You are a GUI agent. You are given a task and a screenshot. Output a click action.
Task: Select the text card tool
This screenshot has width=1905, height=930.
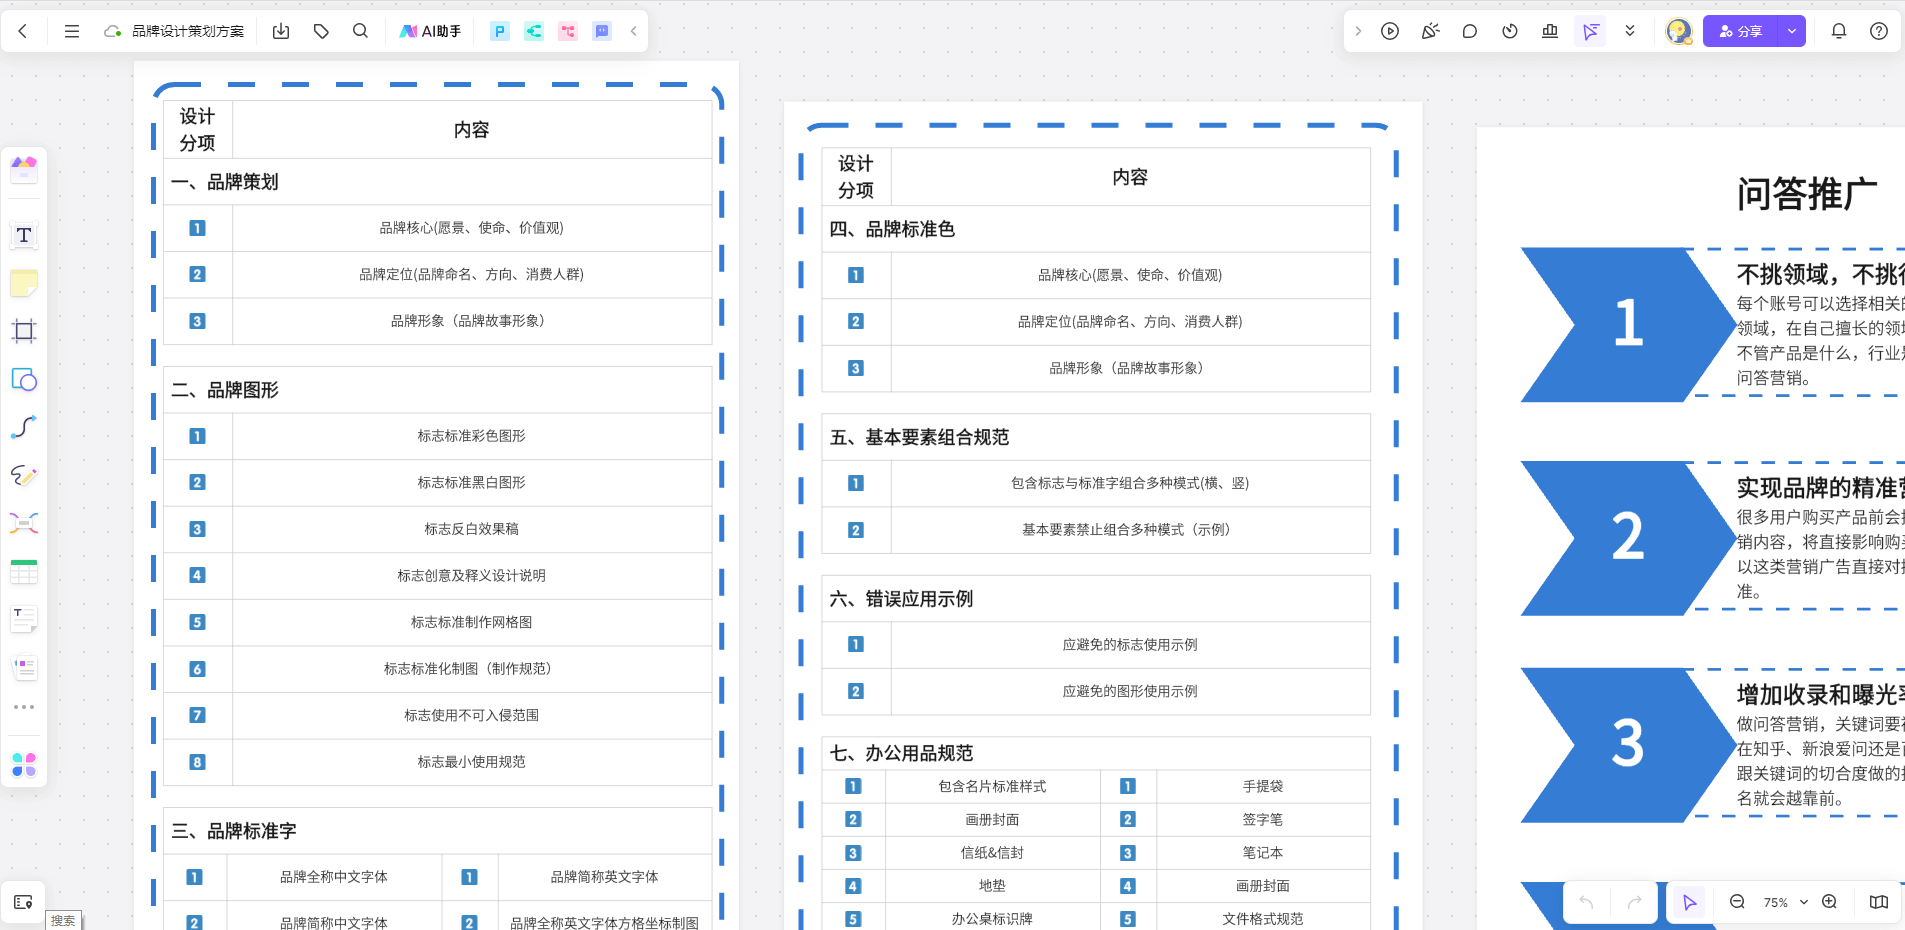pos(24,619)
